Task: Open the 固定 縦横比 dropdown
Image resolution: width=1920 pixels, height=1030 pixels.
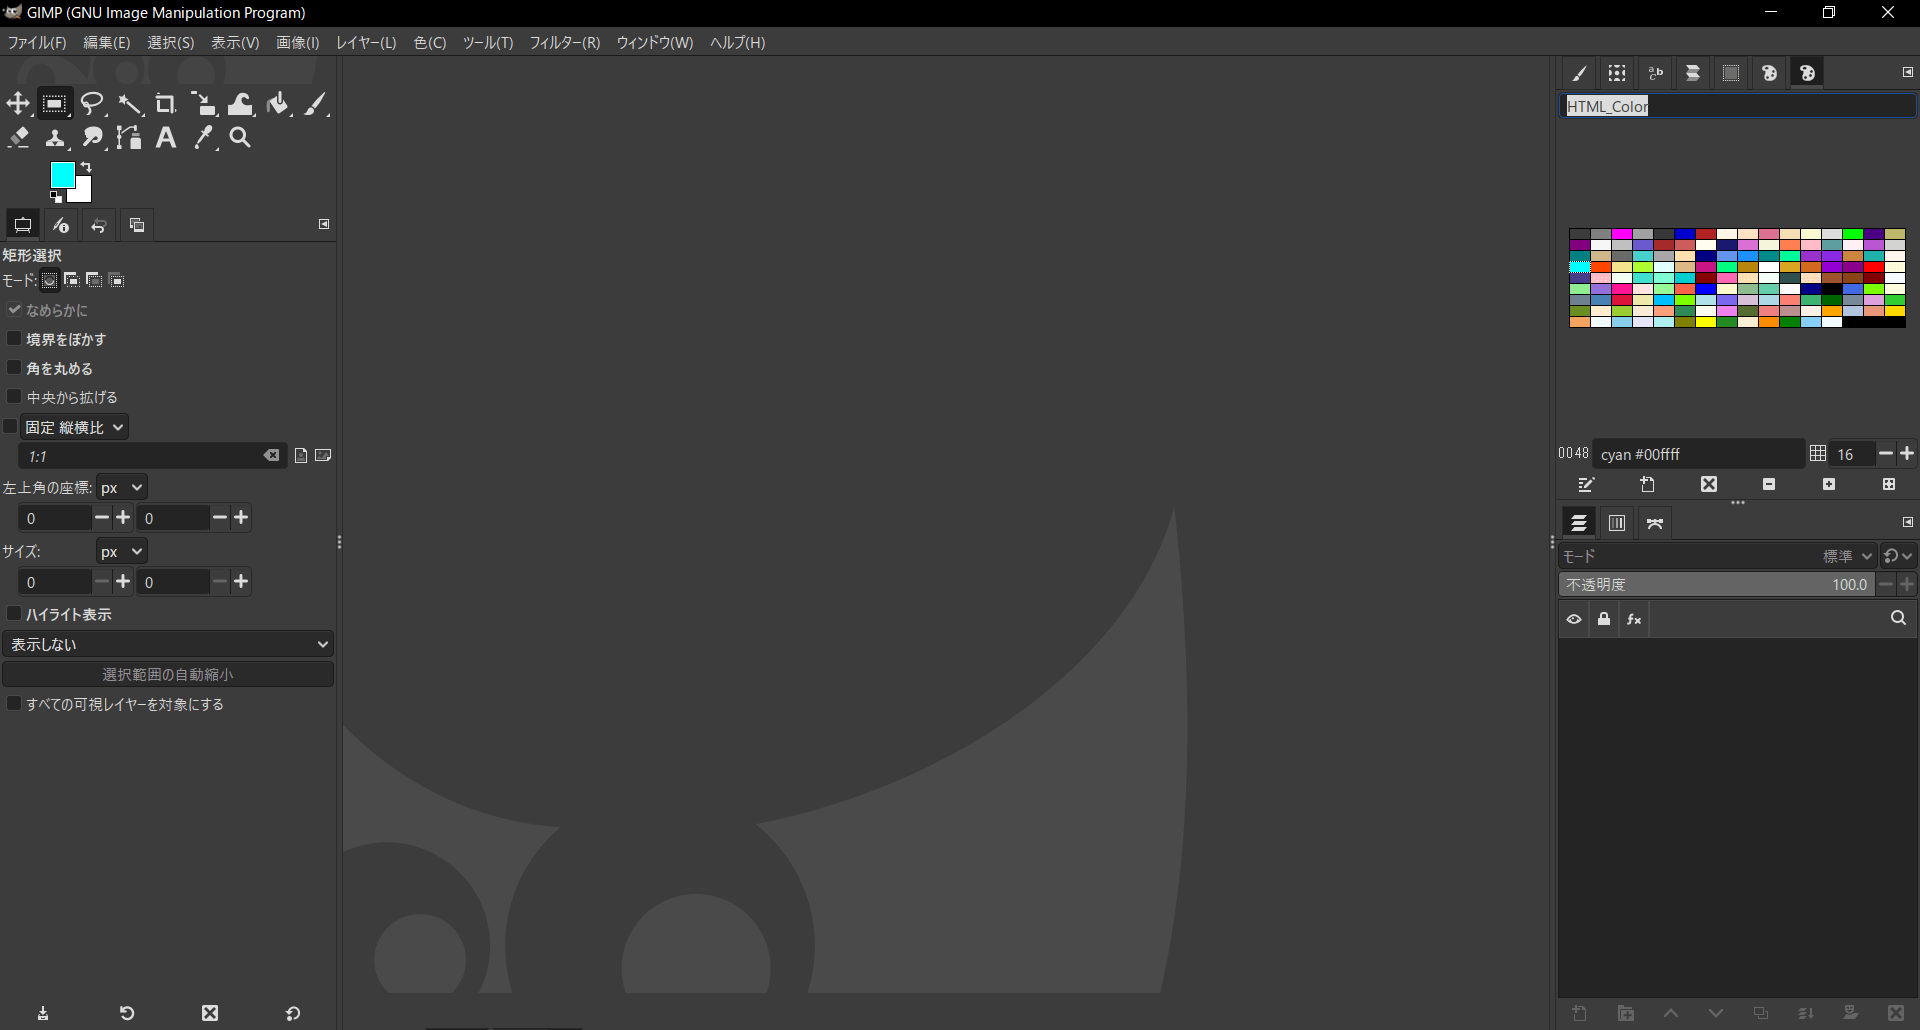Action: 75,427
